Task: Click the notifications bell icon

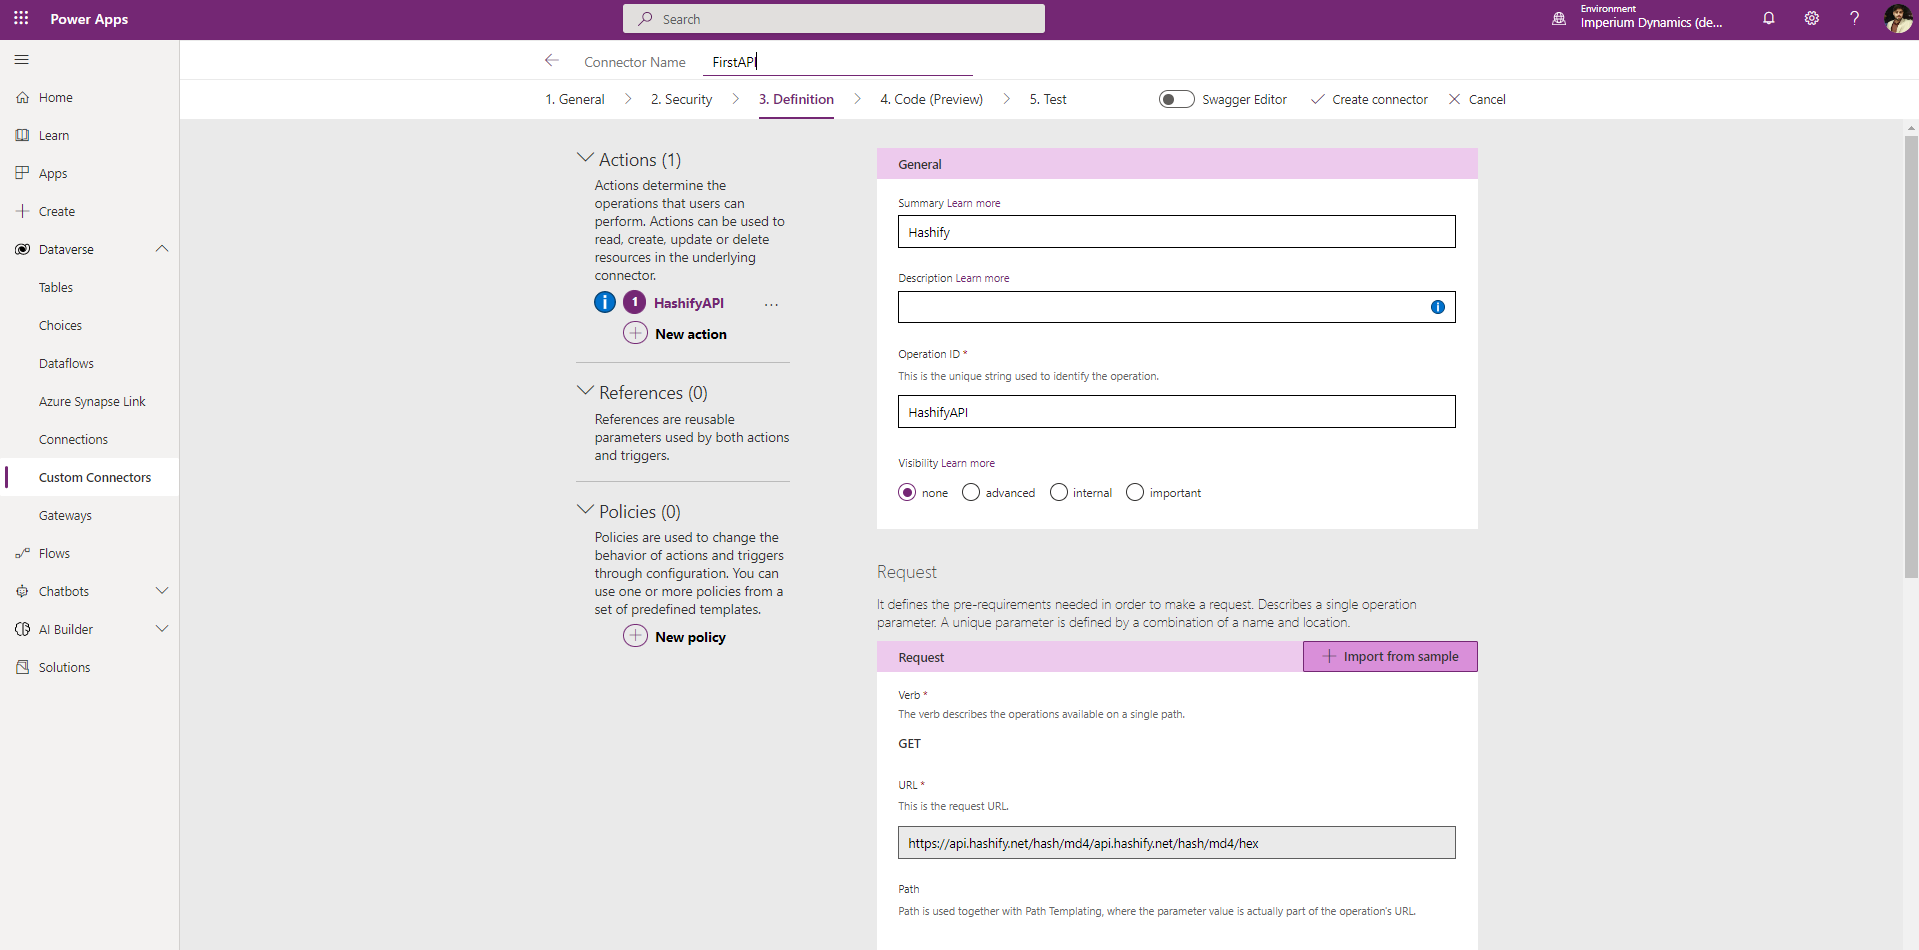Action: (1768, 18)
